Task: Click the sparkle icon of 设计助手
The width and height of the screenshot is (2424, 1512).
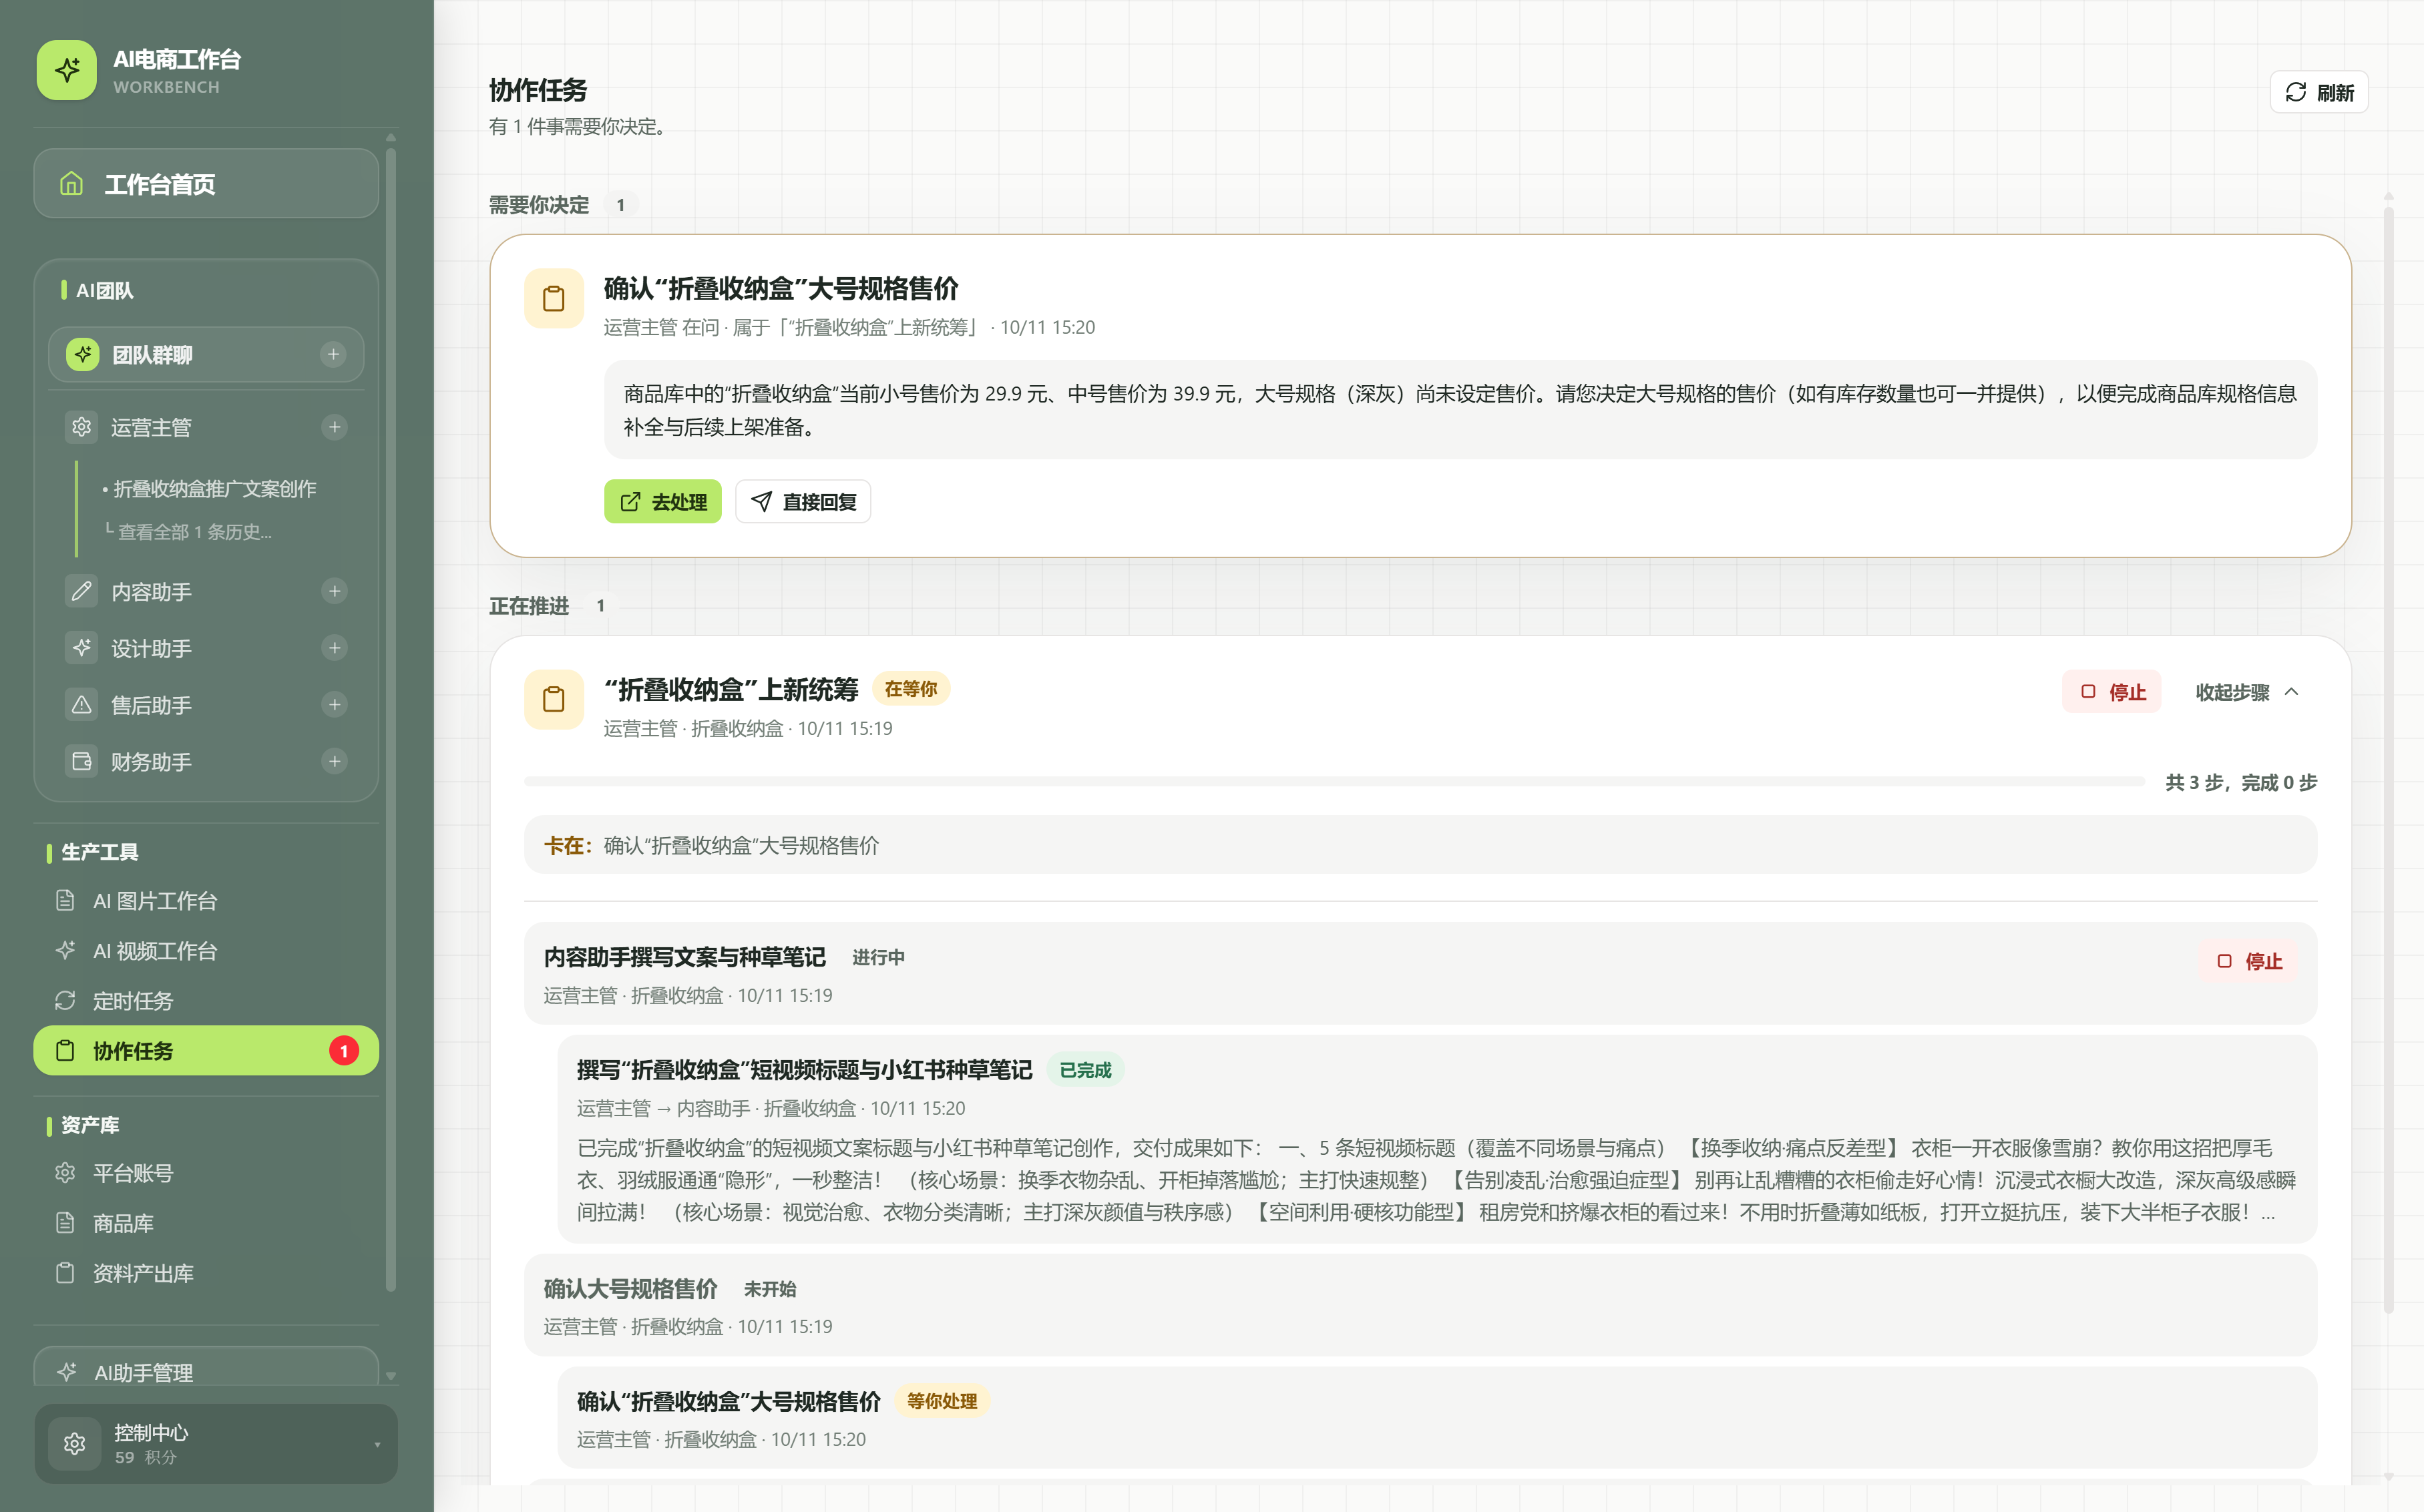Action: pyautogui.click(x=82, y=648)
